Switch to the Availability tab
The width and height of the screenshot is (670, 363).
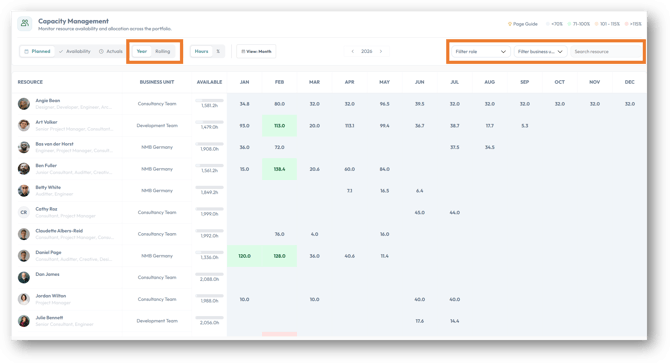coord(75,51)
